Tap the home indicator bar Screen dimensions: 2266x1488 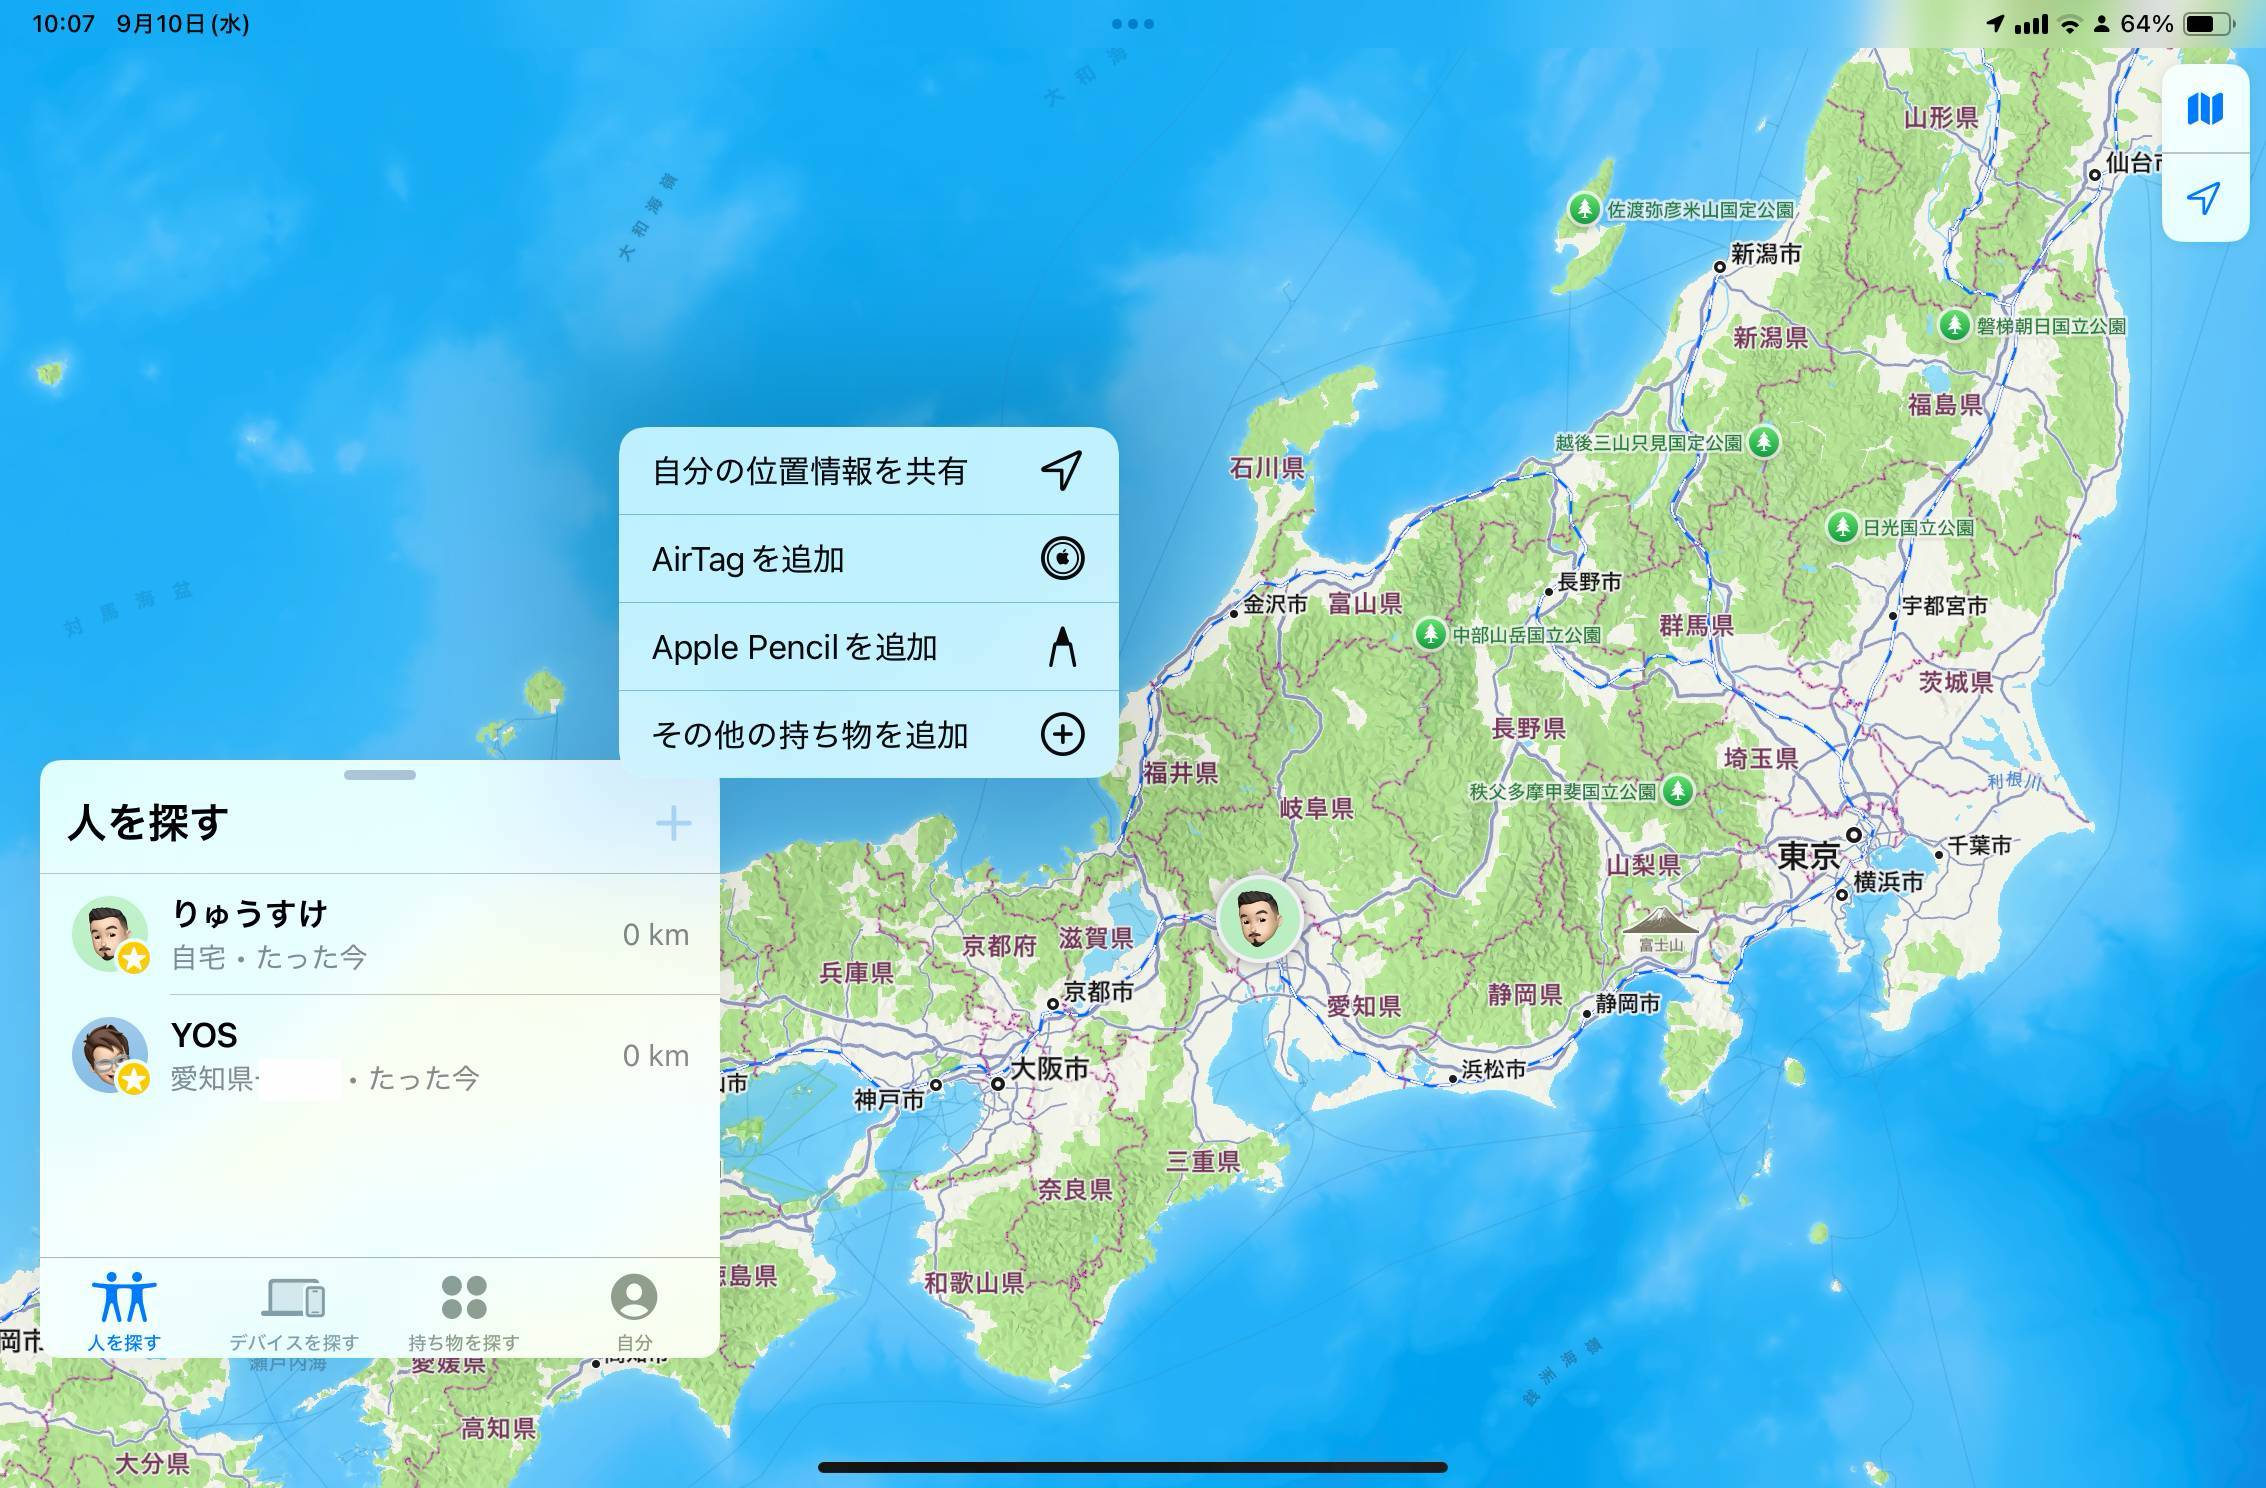pos(1133,1467)
